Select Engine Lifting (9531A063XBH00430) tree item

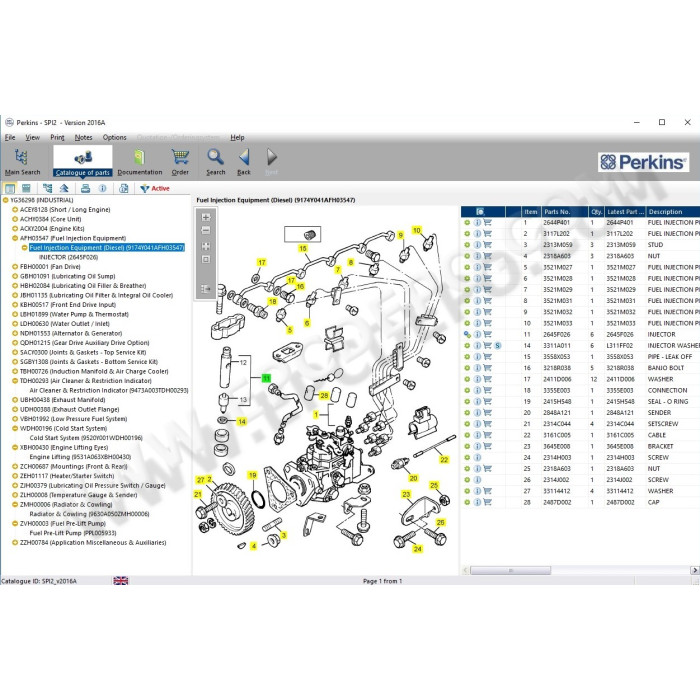pyautogui.click(x=80, y=457)
